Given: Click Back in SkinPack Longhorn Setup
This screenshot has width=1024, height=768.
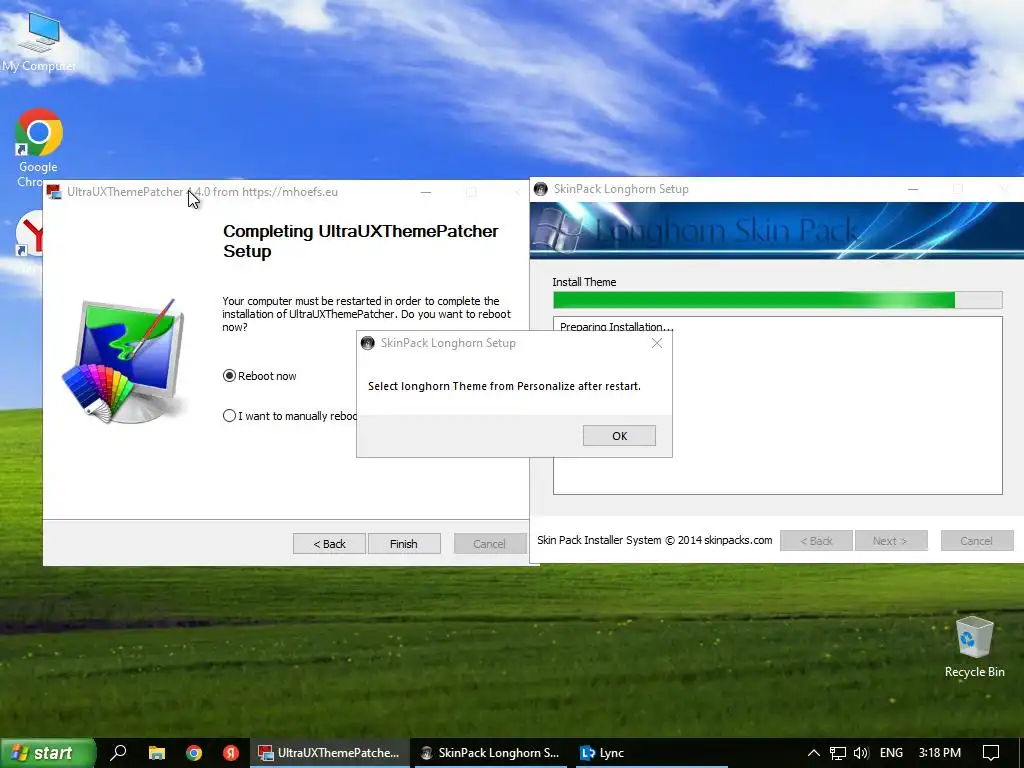Looking at the screenshot, I should coord(816,541).
